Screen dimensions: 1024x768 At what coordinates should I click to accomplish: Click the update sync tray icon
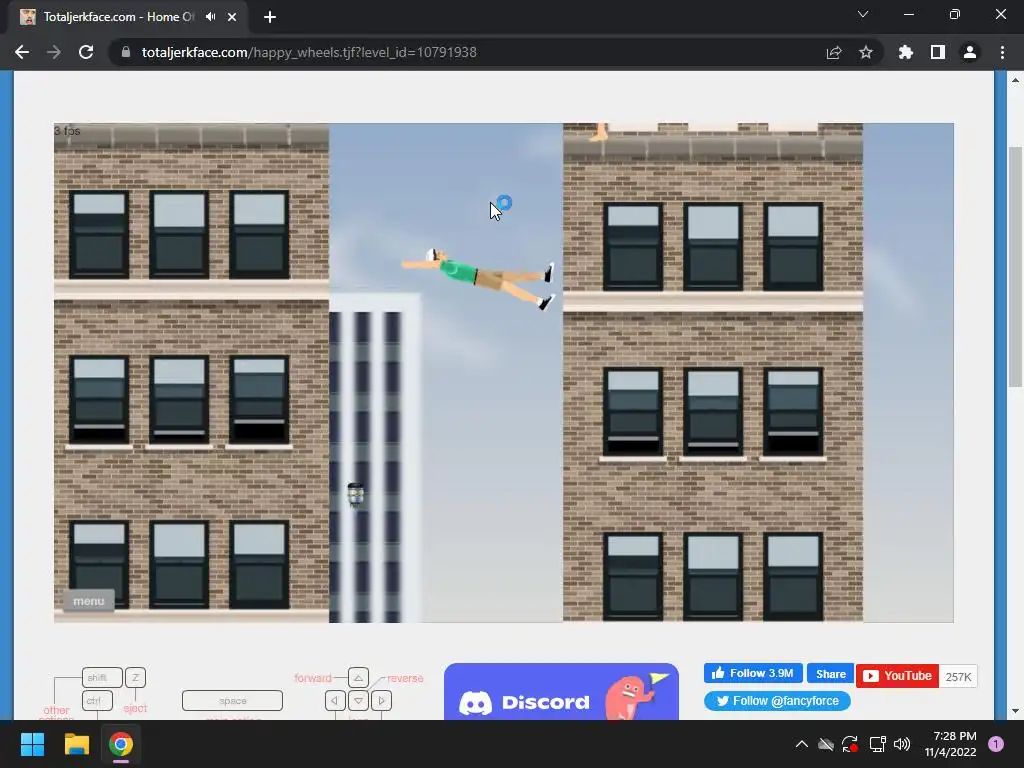(850, 744)
